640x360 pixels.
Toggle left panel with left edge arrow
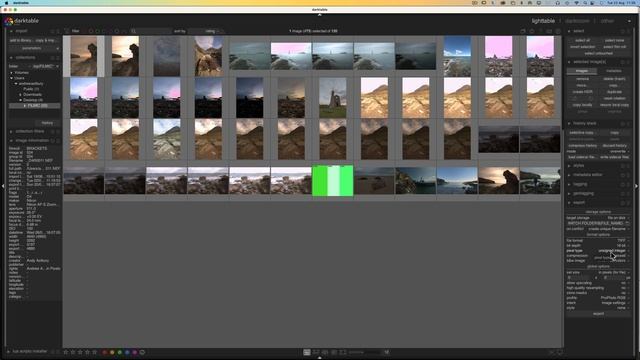pyautogui.click(x=3, y=186)
